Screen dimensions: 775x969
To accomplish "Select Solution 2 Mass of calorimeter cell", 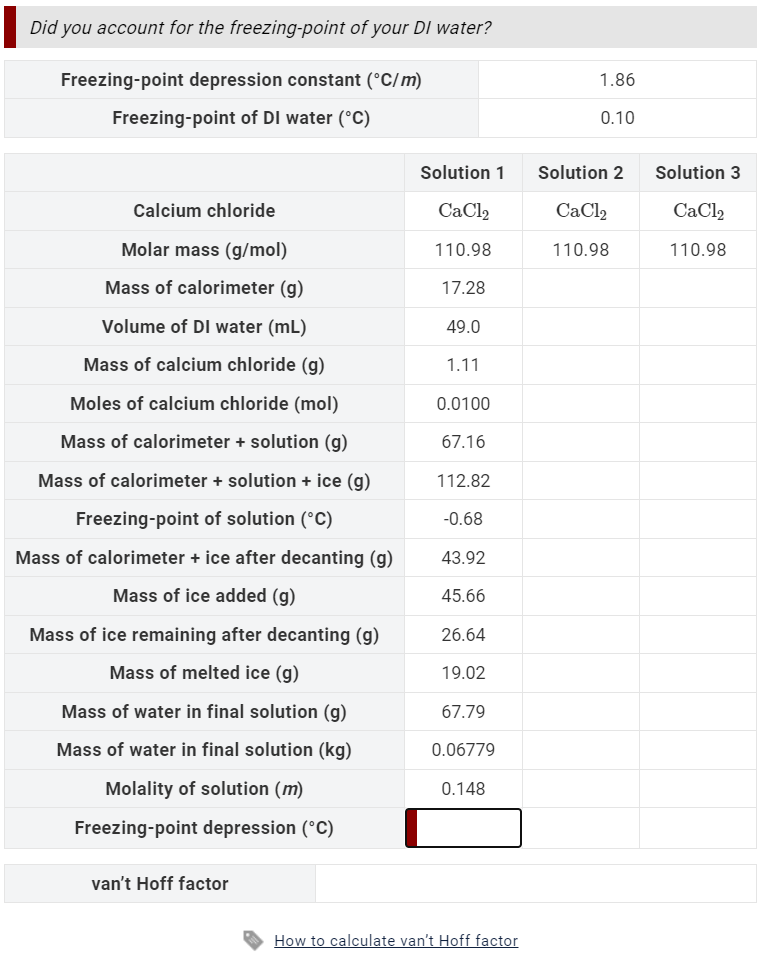I will tap(581, 288).
